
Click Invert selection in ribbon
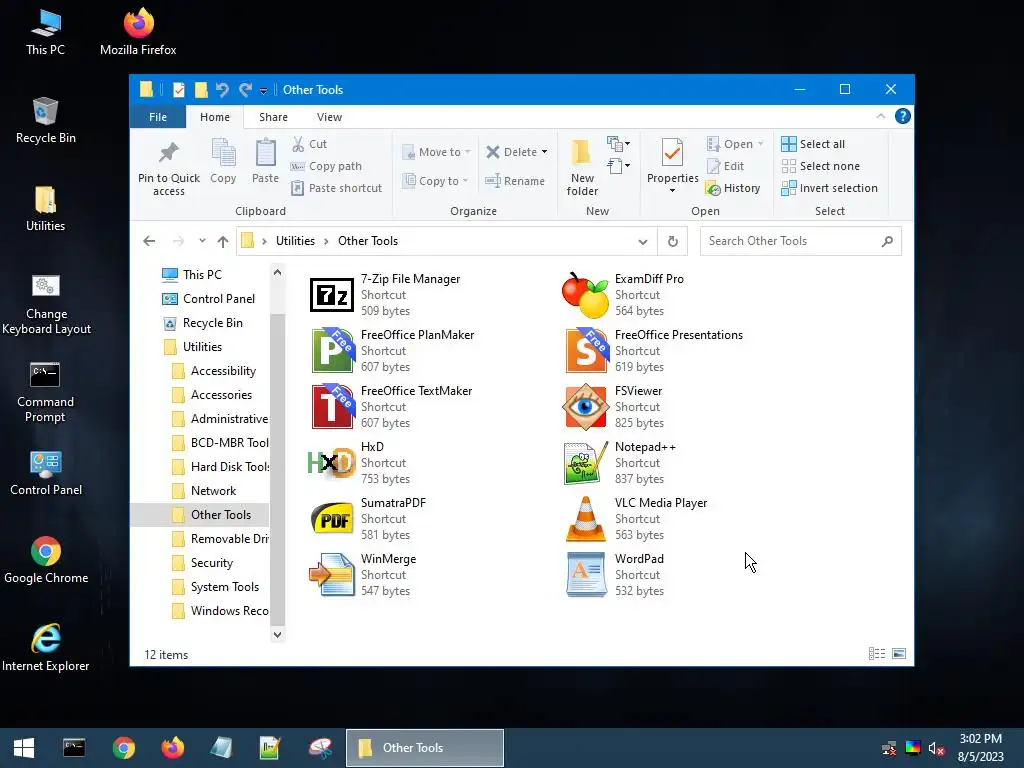[829, 188]
